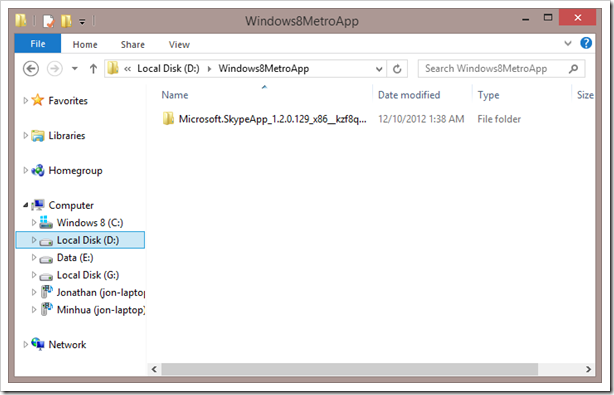Image resolution: width=614 pixels, height=395 pixels.
Task: Select Local Disk (D:) in breadcrumb
Action: point(168,69)
